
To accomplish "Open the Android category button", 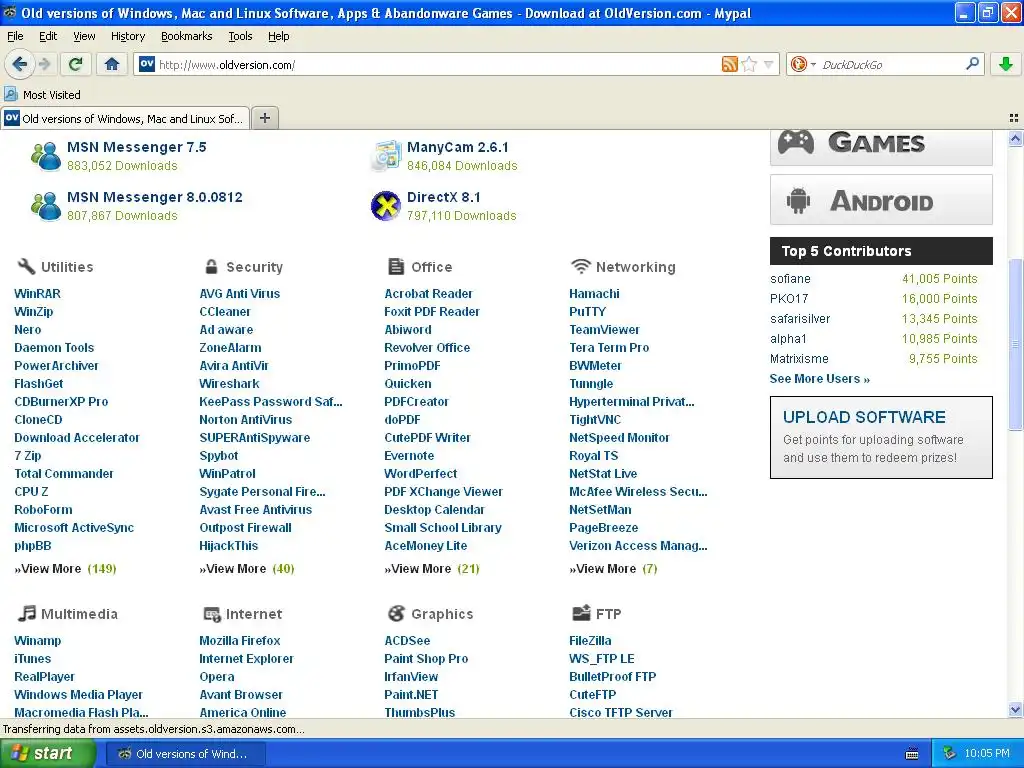I will tap(881, 200).
